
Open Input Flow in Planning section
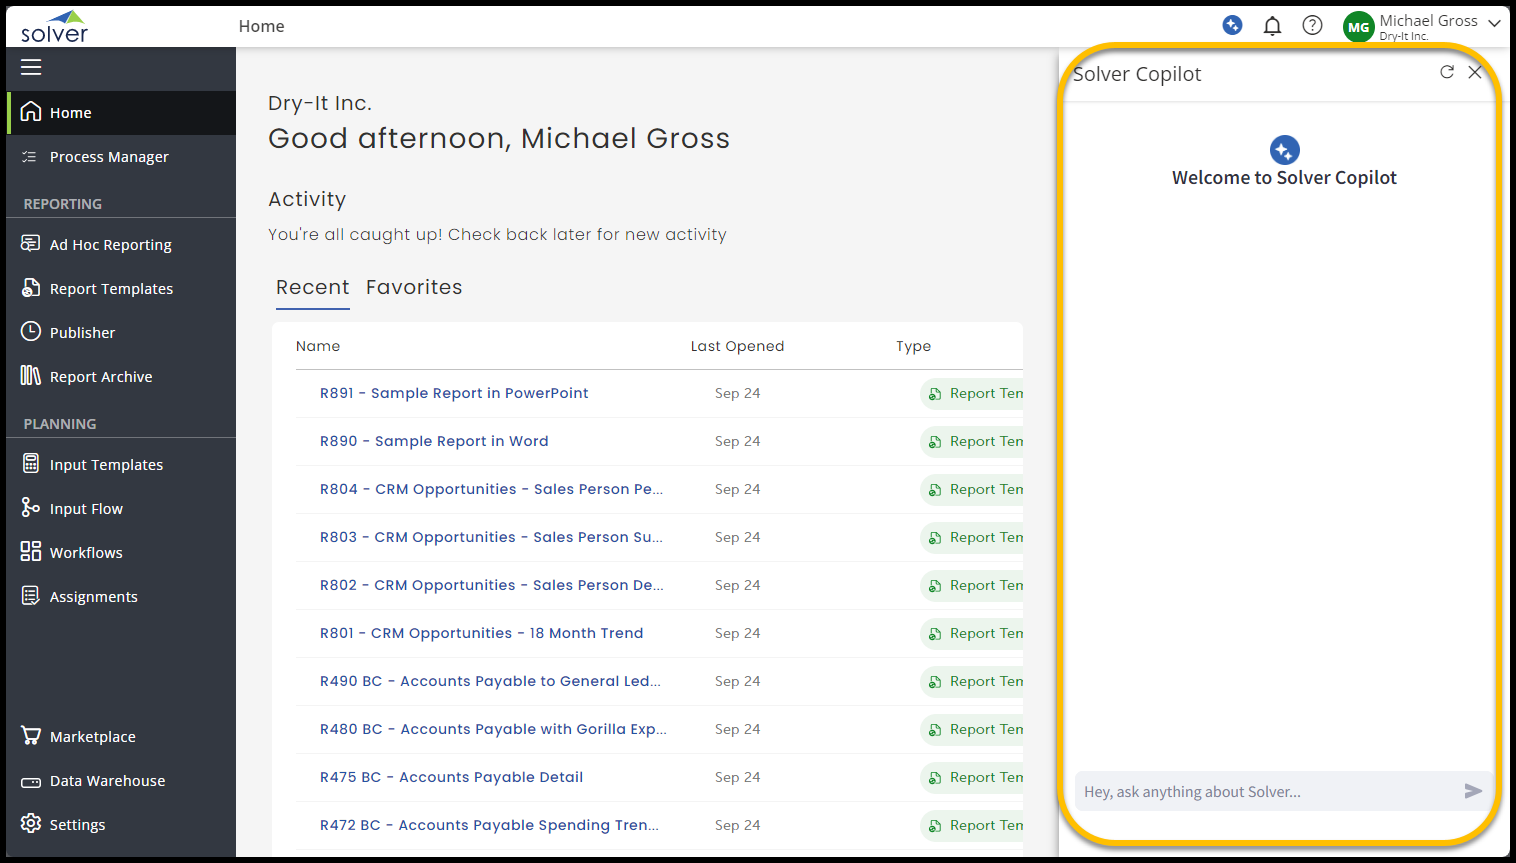(x=86, y=509)
